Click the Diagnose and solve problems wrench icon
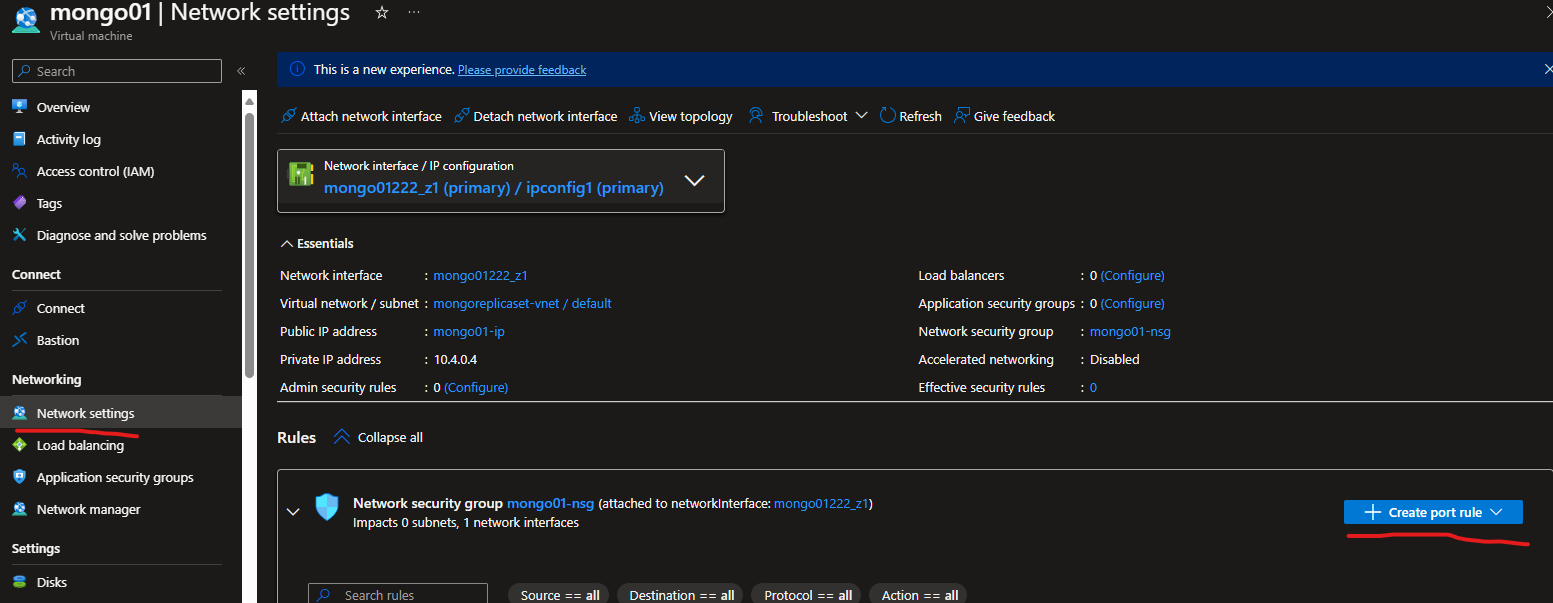 click(x=19, y=235)
